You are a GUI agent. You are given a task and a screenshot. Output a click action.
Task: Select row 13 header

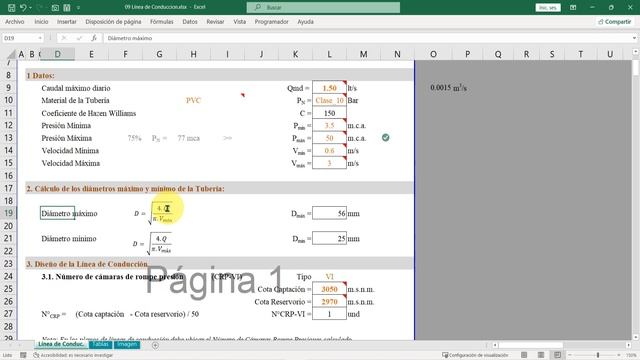pos(8,138)
